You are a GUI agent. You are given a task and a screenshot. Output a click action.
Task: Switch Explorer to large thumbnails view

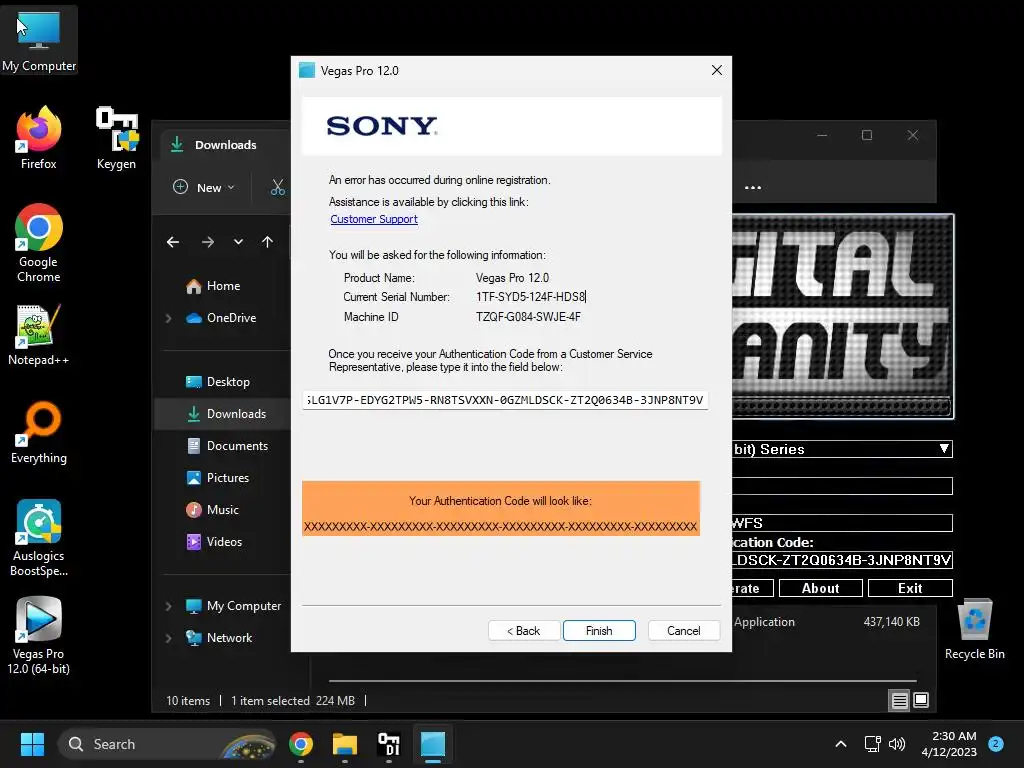tap(921, 700)
